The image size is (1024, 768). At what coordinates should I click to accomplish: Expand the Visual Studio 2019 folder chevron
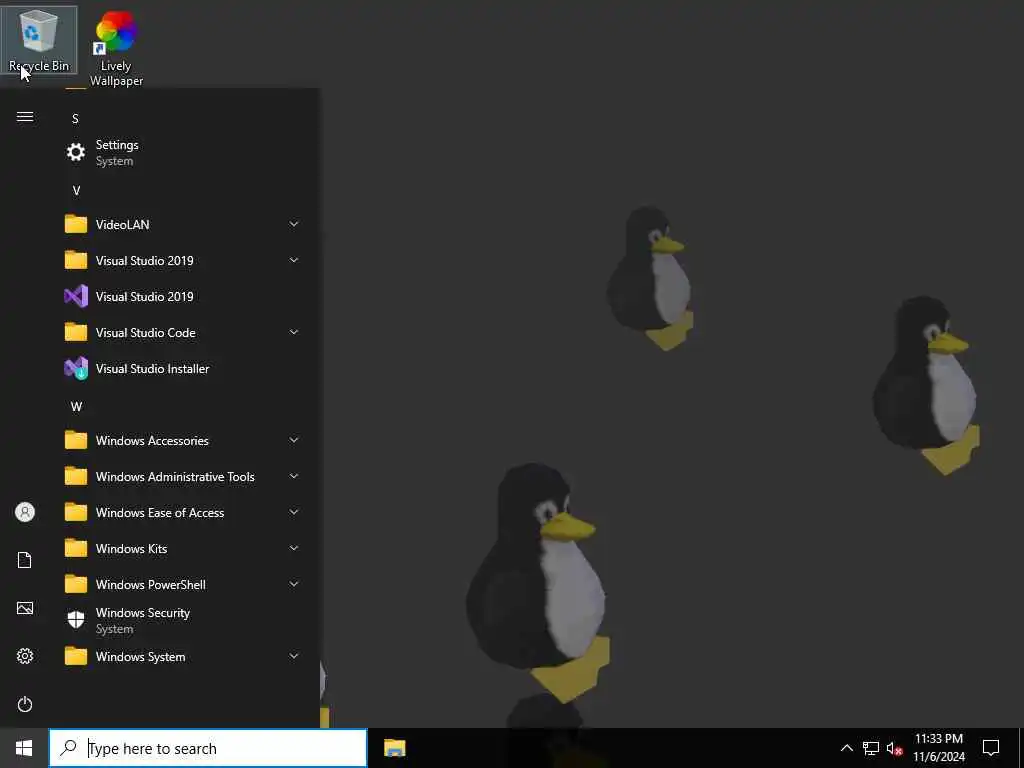point(294,260)
